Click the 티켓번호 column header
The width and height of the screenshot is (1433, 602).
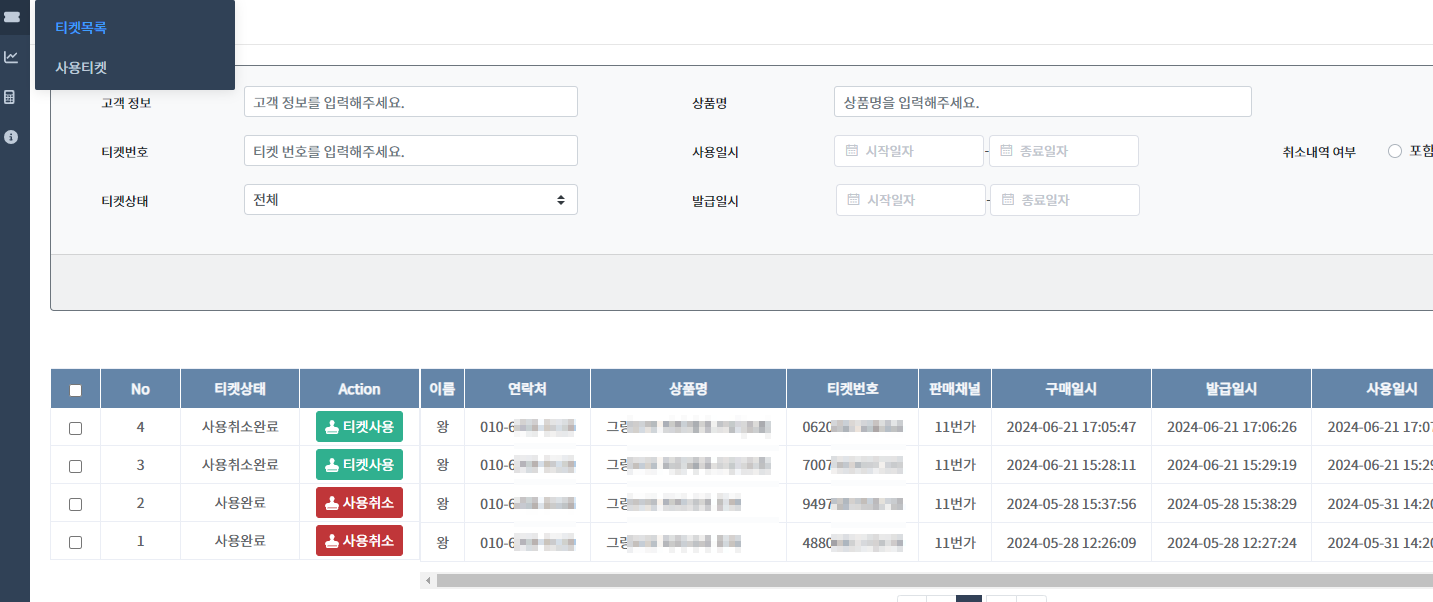pos(852,389)
